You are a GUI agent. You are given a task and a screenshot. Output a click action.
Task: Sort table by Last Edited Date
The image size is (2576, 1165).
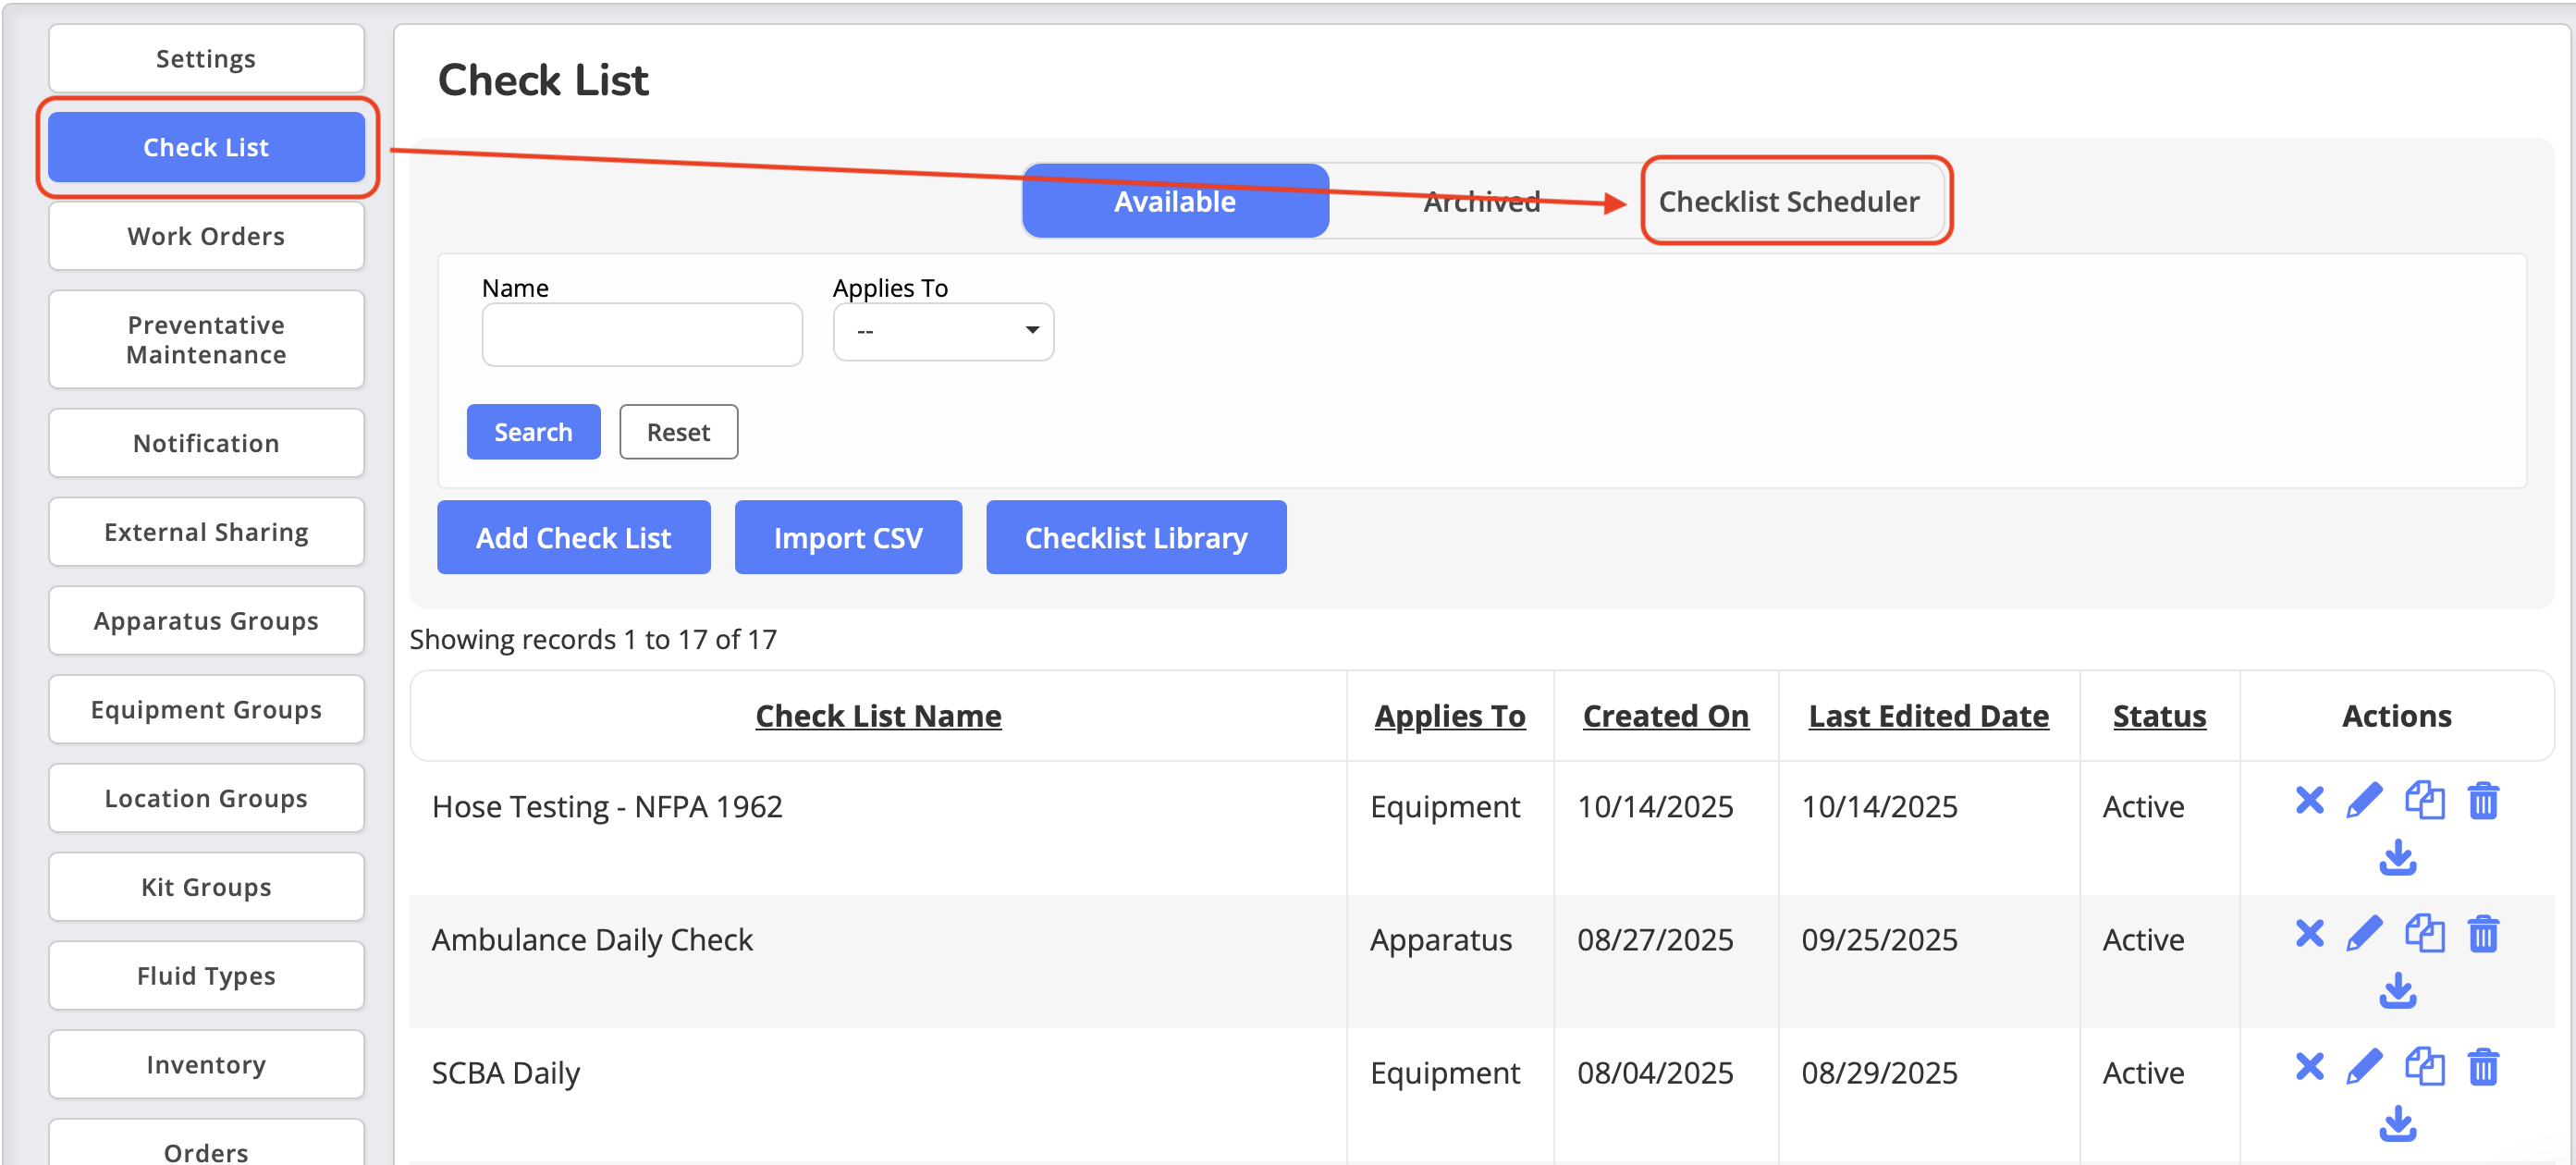pos(1928,716)
